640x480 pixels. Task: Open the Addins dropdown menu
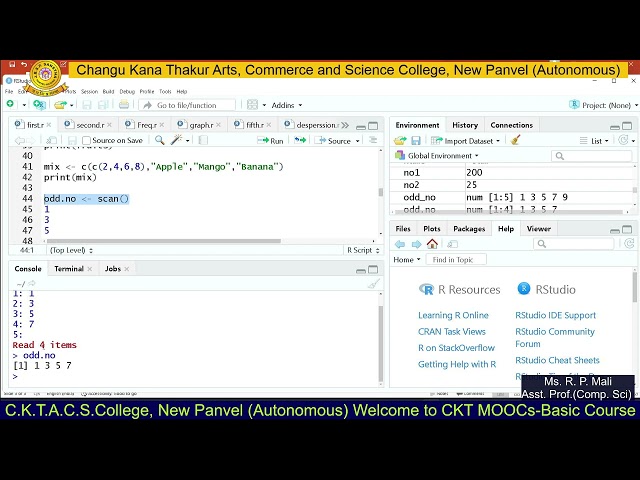[x=287, y=105]
